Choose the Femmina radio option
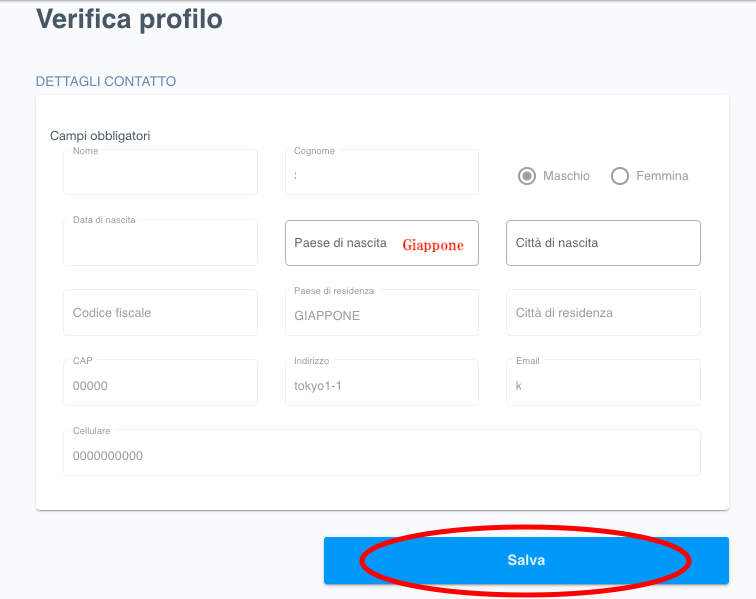This screenshot has height=599, width=756. (x=620, y=176)
